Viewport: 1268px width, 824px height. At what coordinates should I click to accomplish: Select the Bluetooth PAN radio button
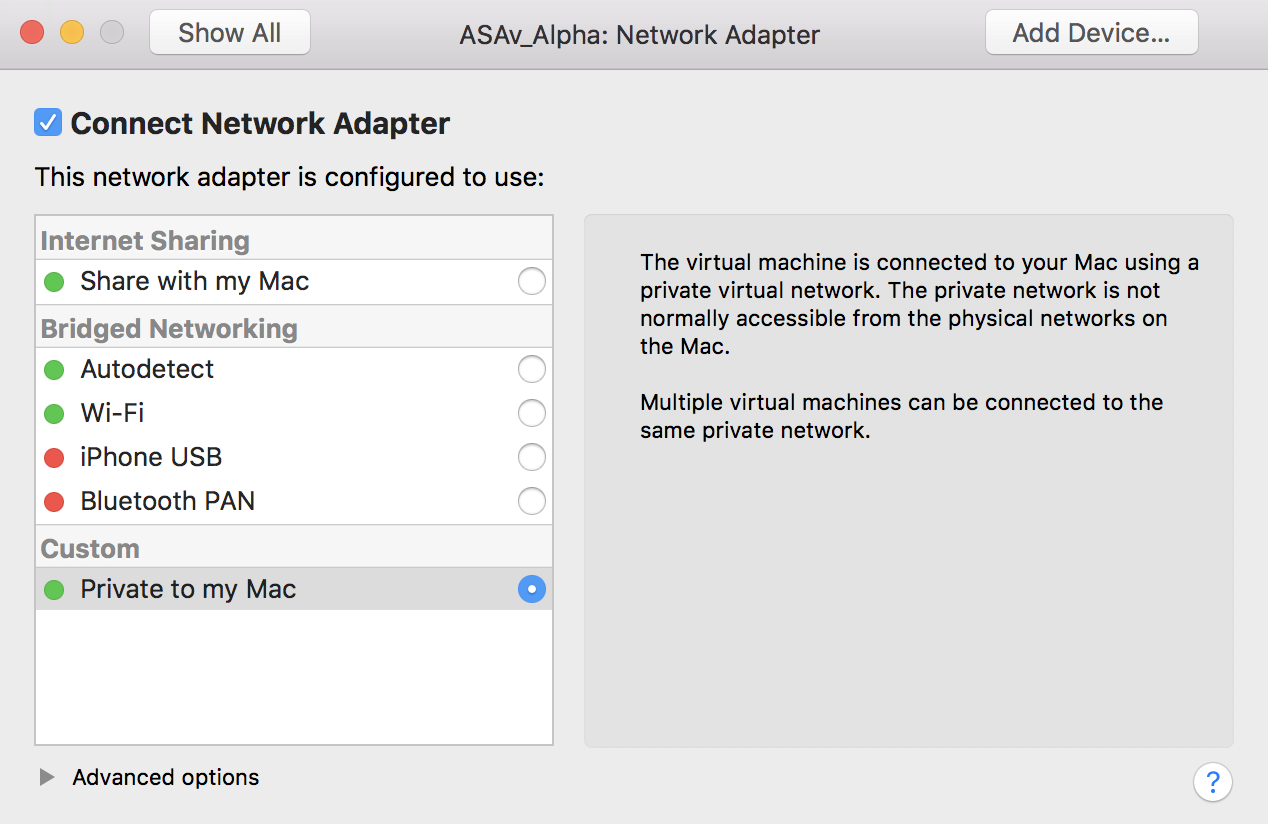point(532,501)
